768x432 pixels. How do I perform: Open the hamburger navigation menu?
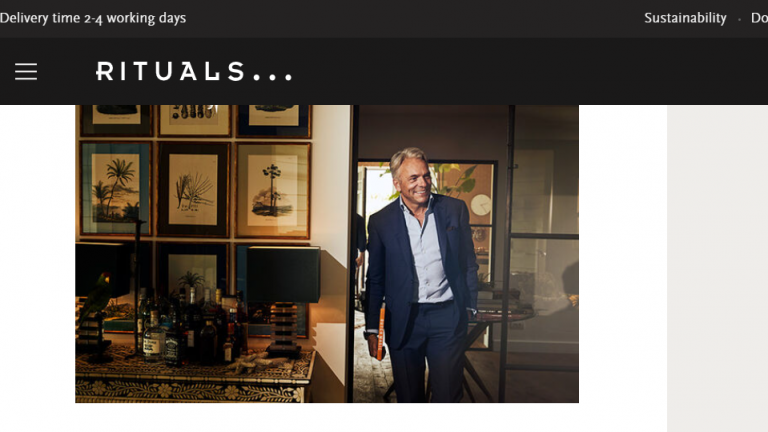point(26,72)
